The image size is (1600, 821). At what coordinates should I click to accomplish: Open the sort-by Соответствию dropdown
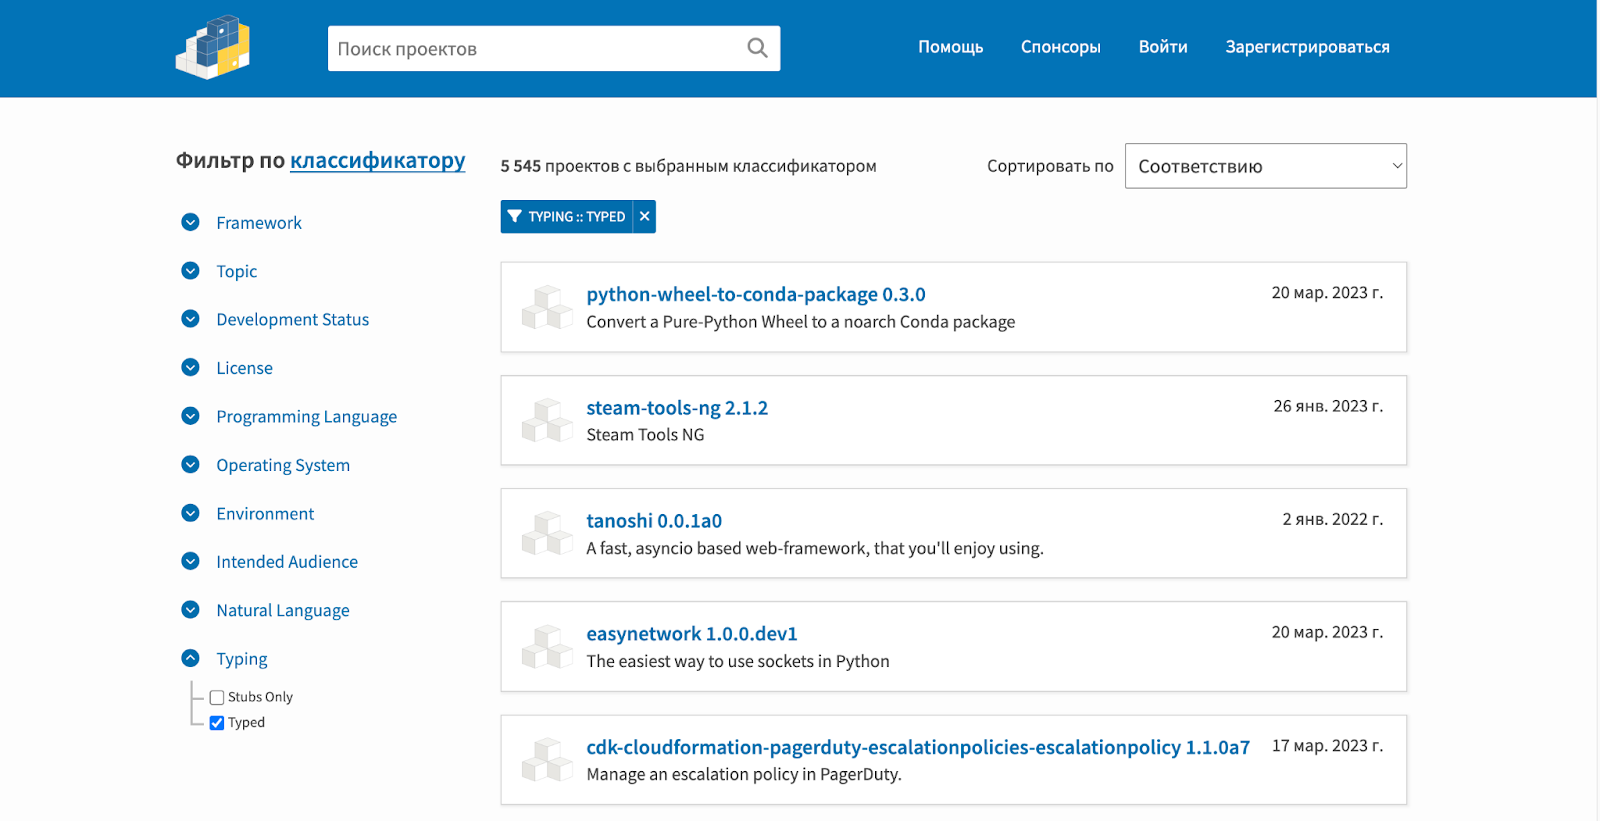(x=1265, y=166)
